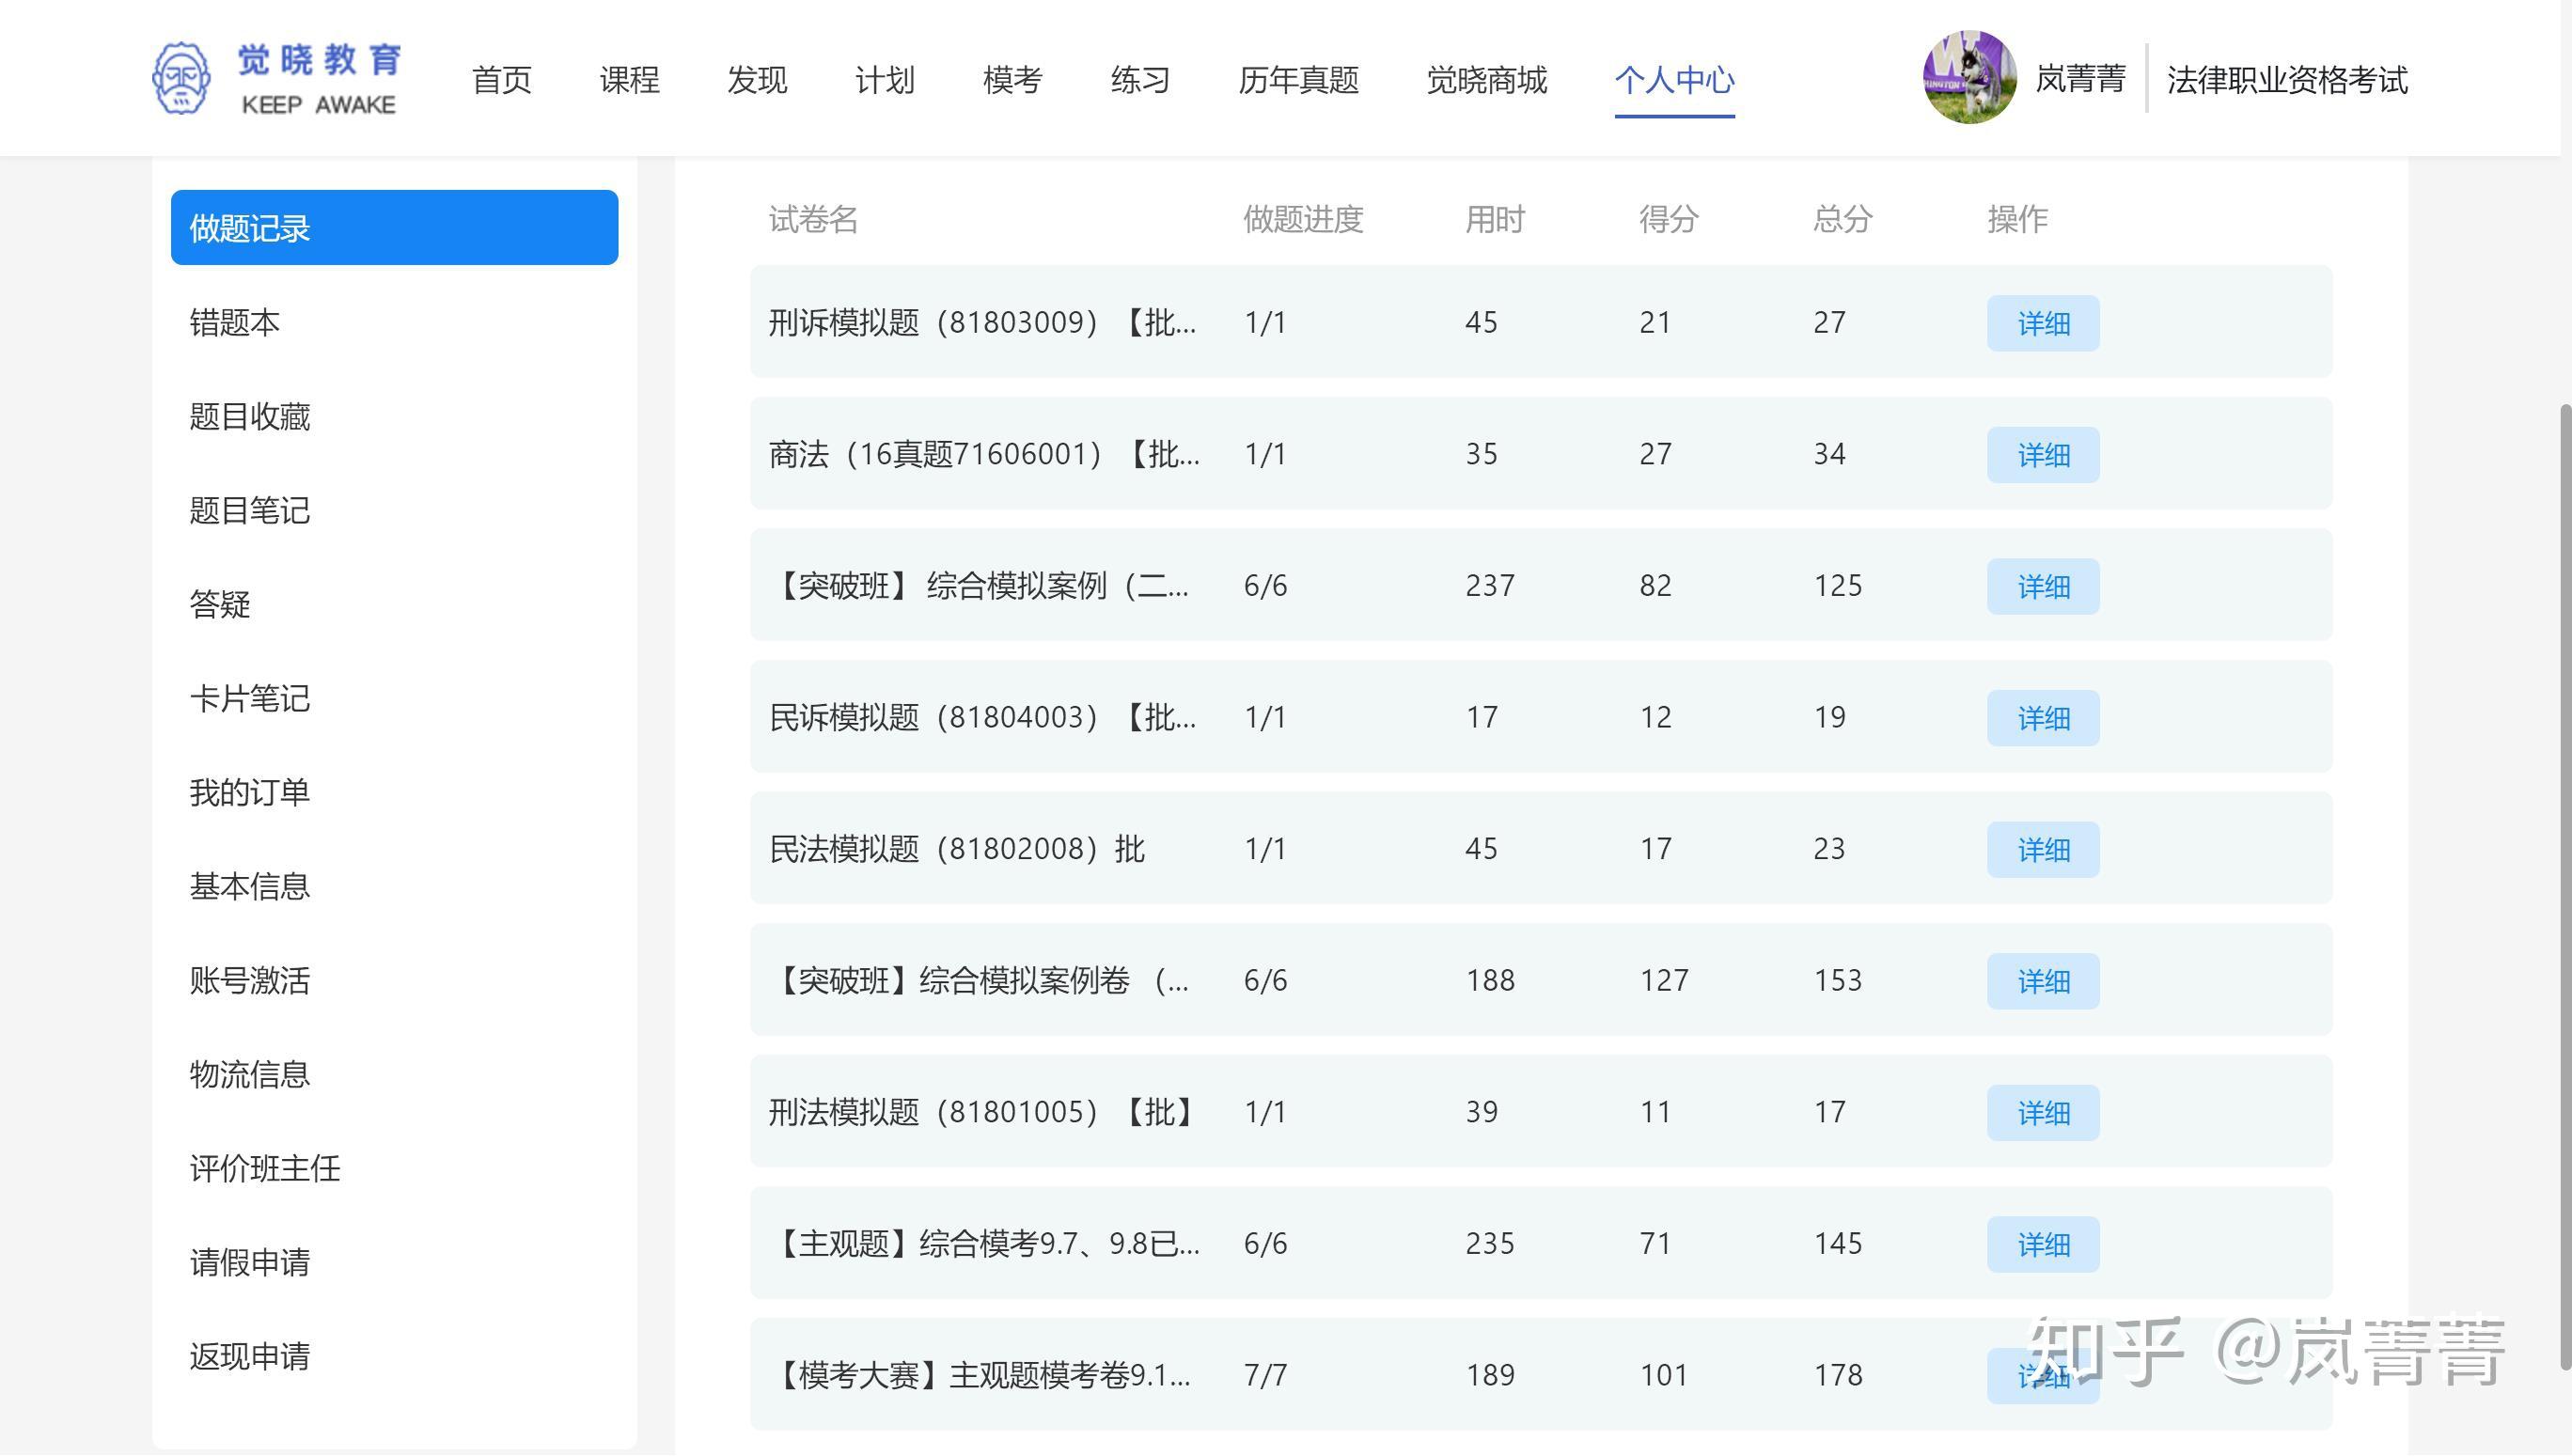Click 返现申请 sidebar item
2572x1456 pixels.
pos(250,1356)
